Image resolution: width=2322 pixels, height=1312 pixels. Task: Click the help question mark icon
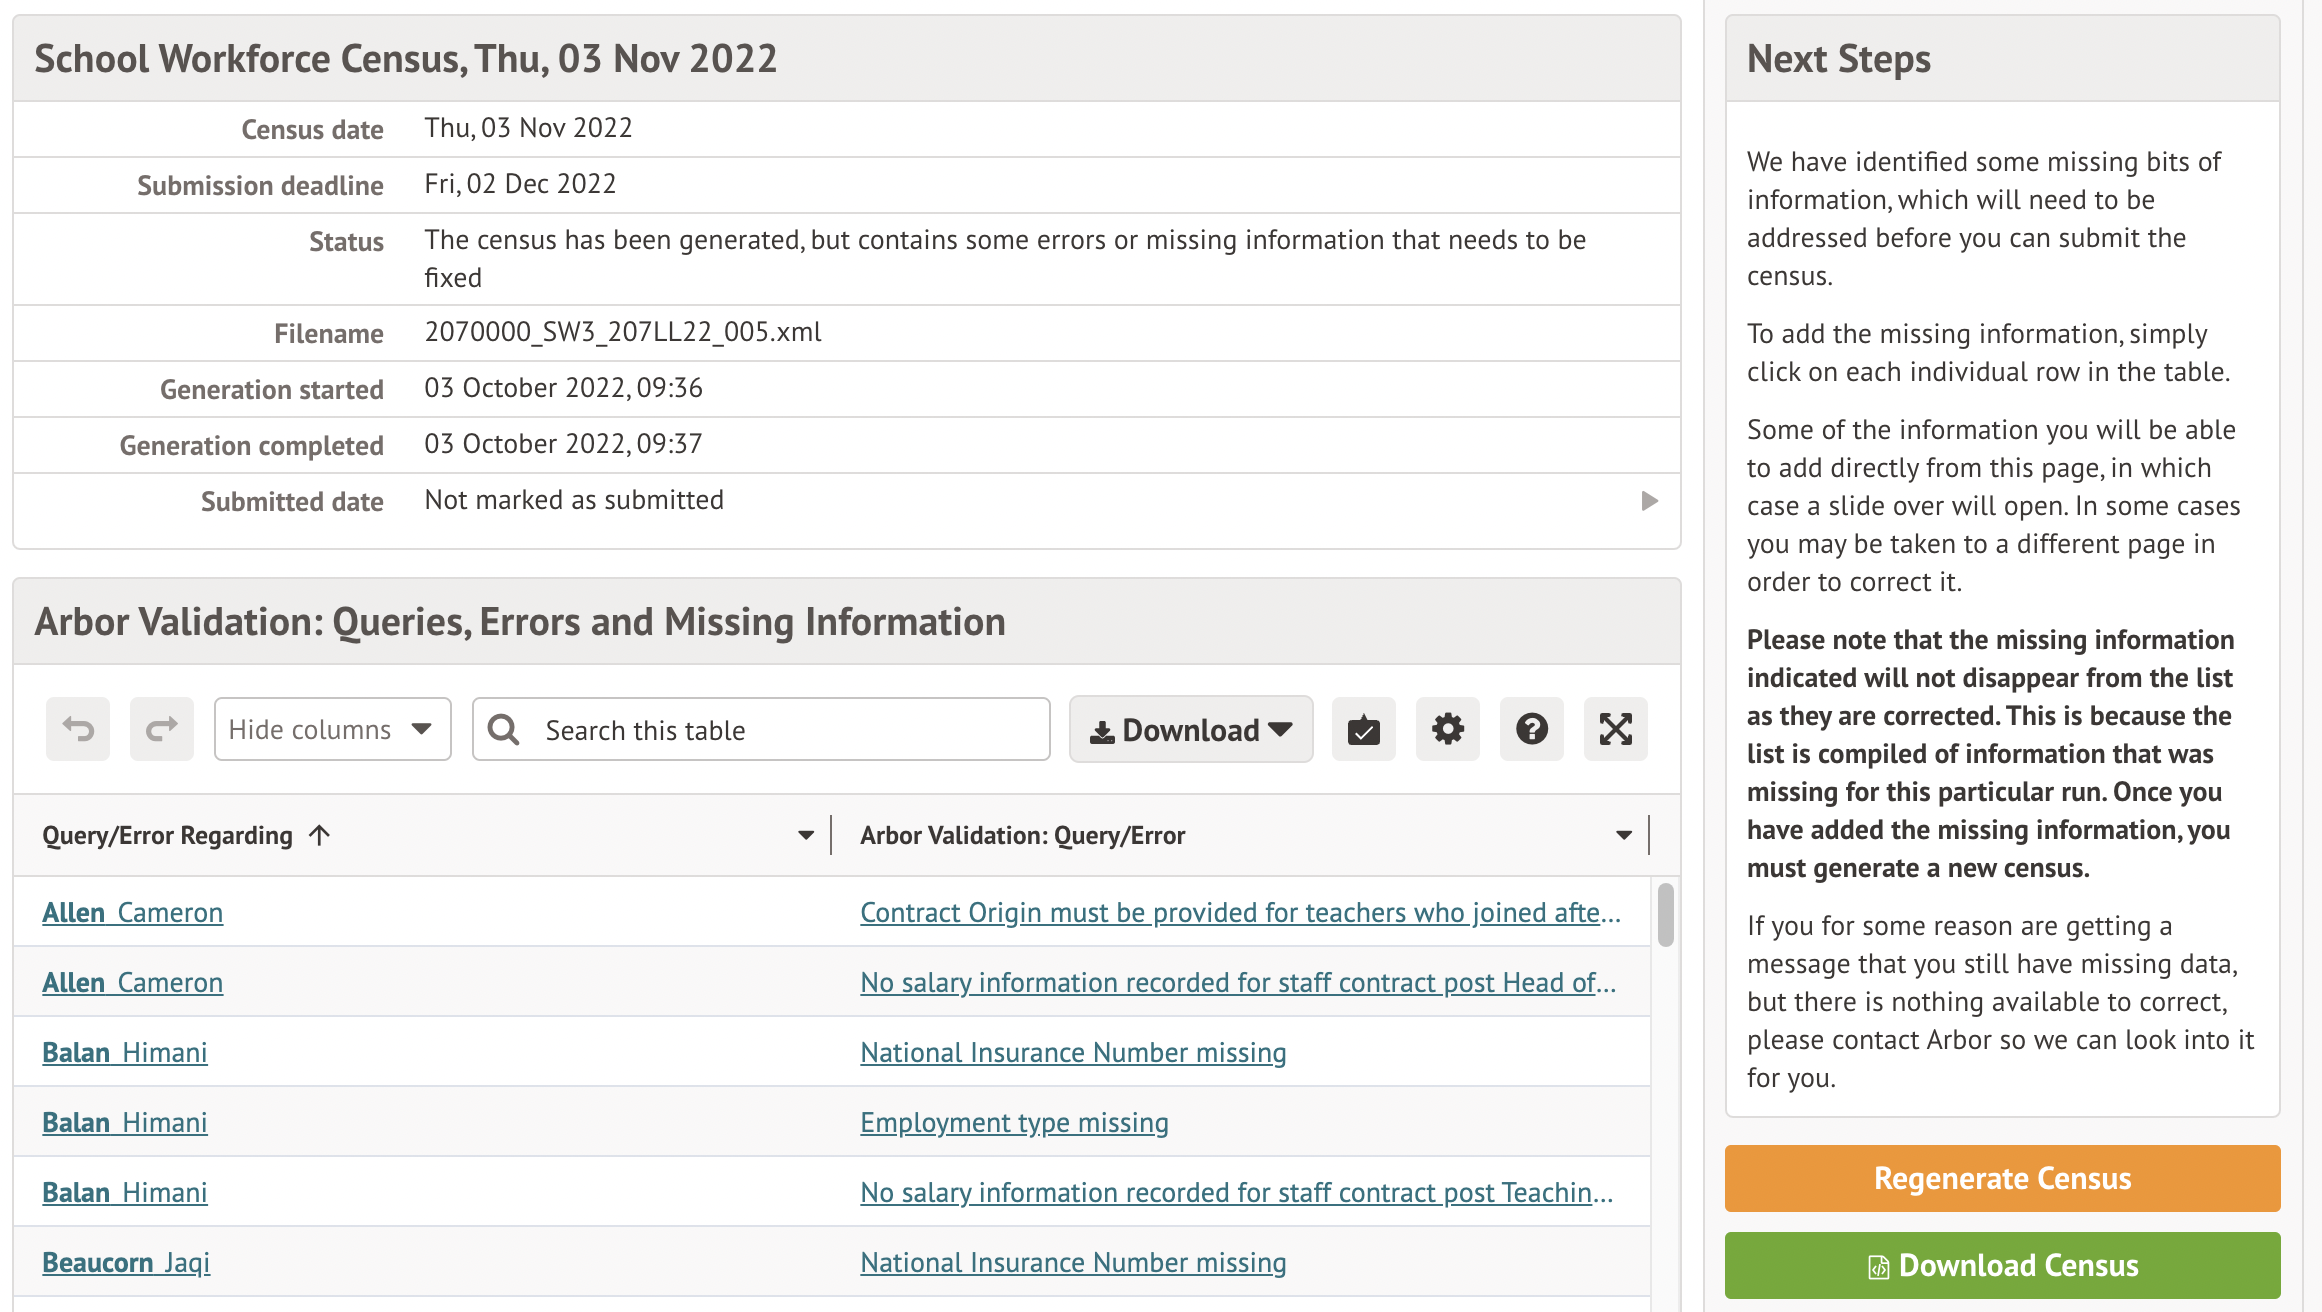(x=1531, y=729)
